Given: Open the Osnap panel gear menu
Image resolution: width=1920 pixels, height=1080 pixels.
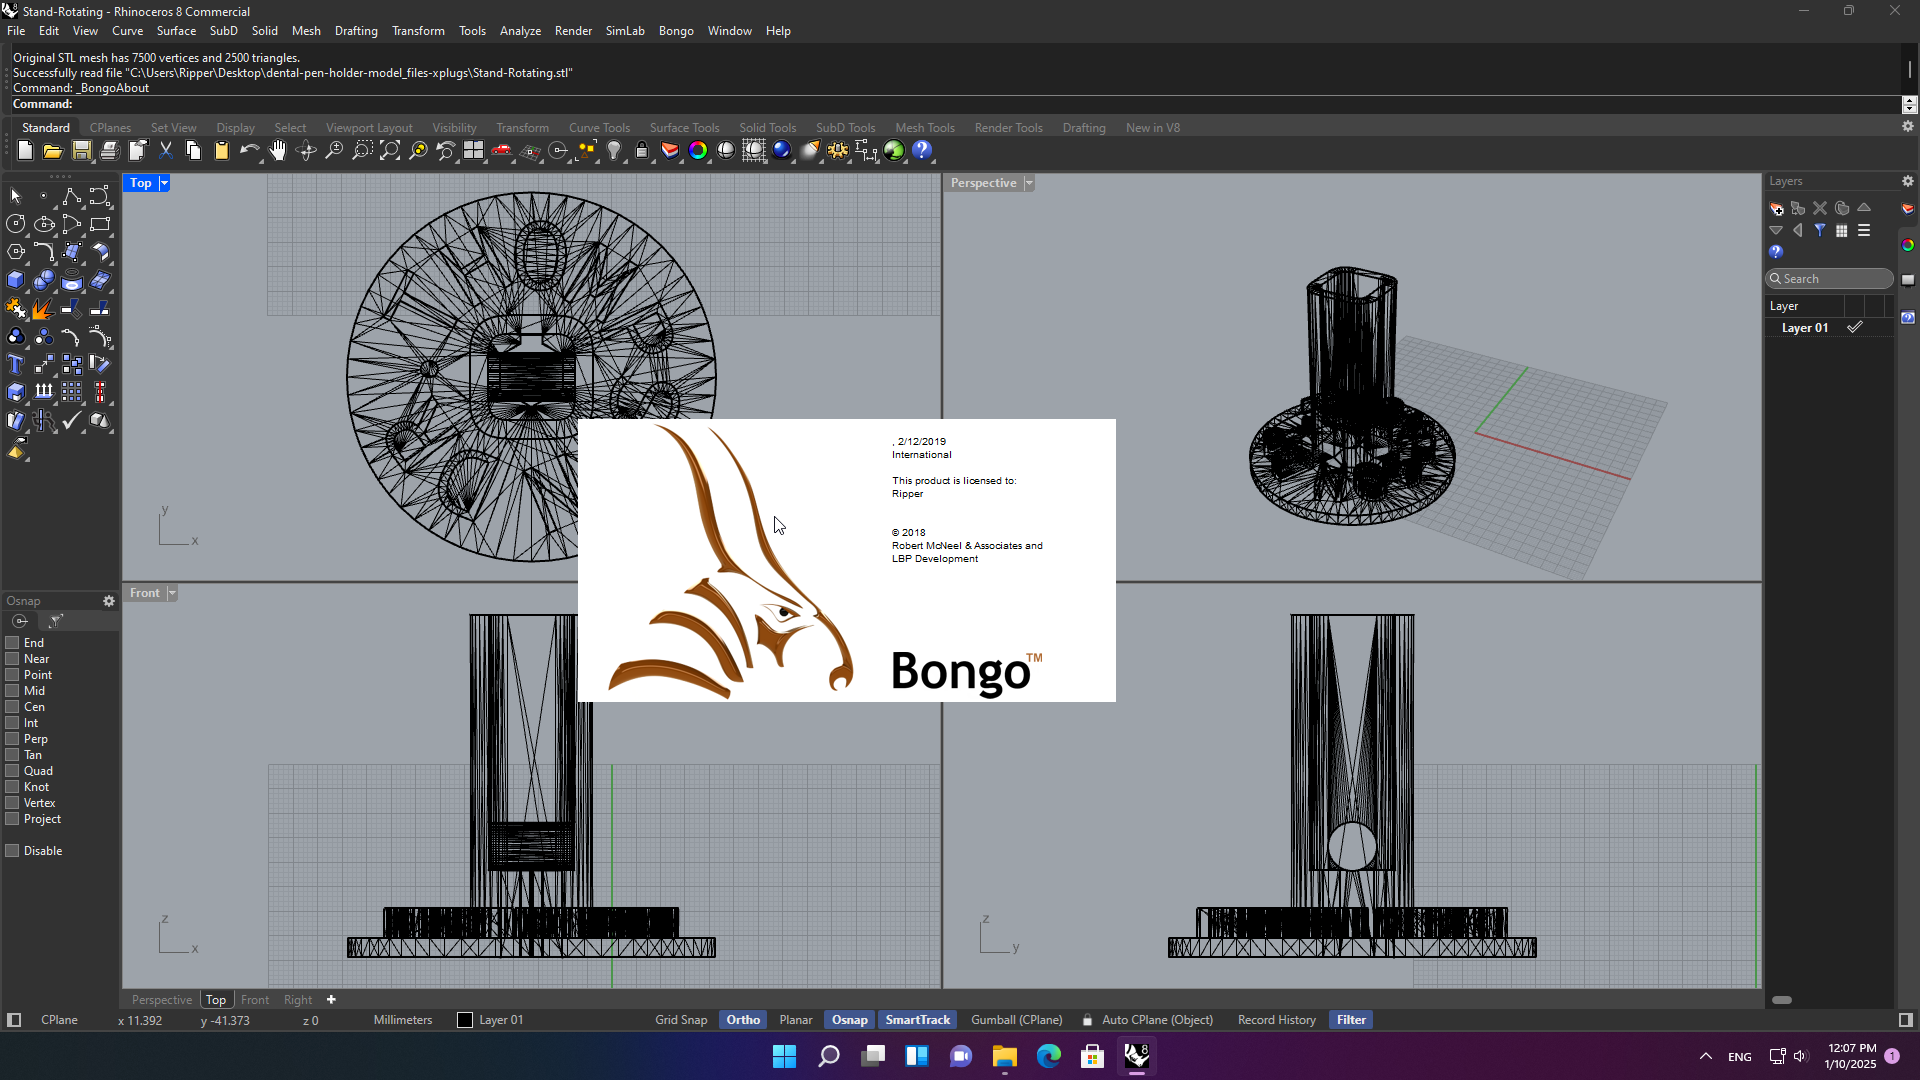Looking at the screenshot, I should pos(109,601).
